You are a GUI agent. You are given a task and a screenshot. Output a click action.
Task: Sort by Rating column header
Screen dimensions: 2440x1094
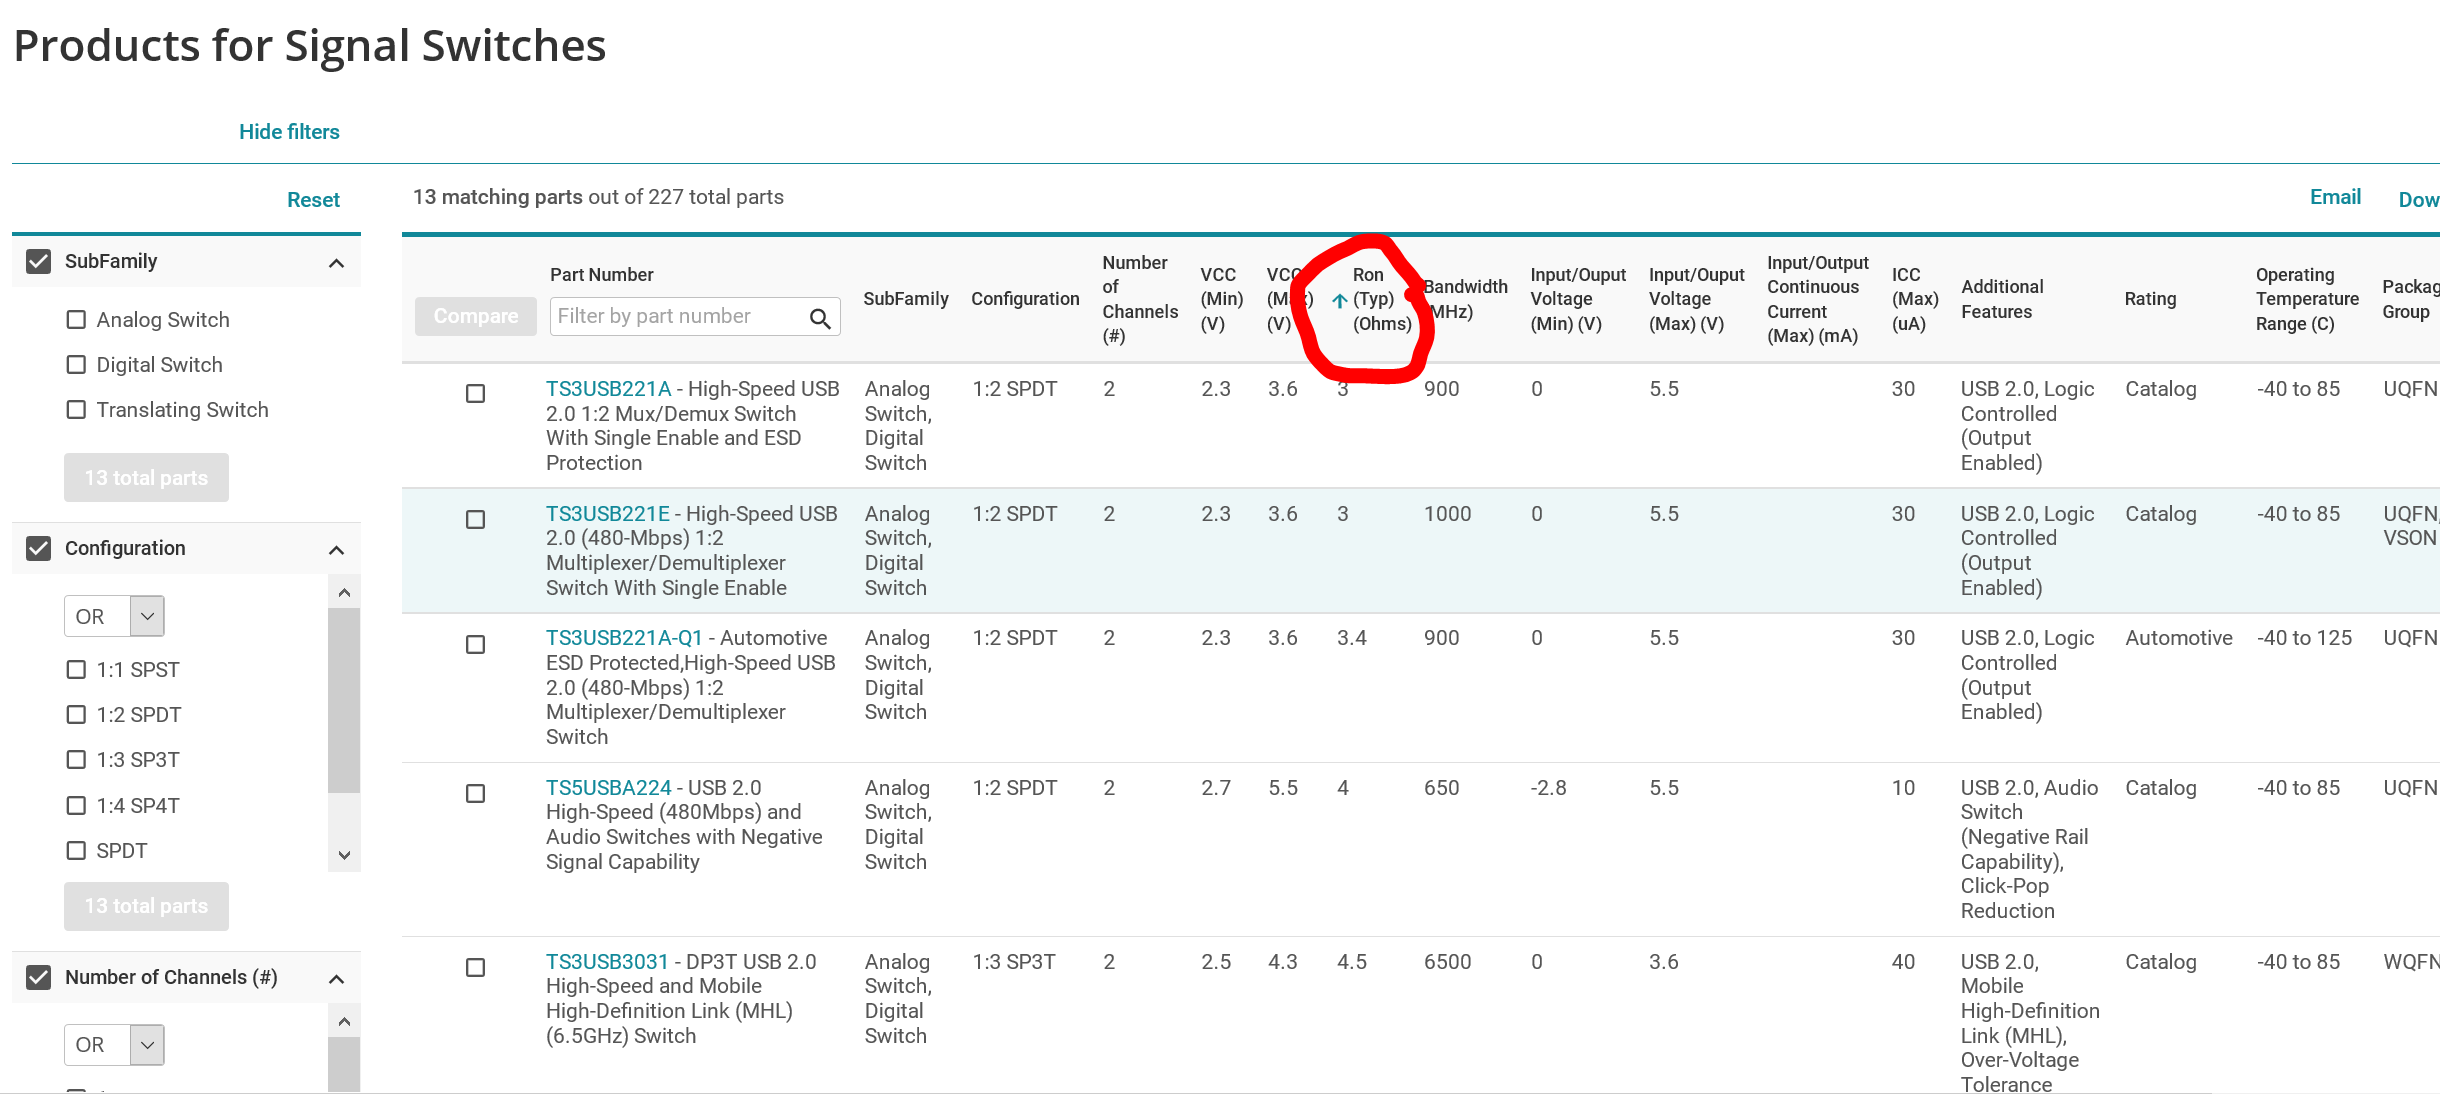click(2150, 299)
